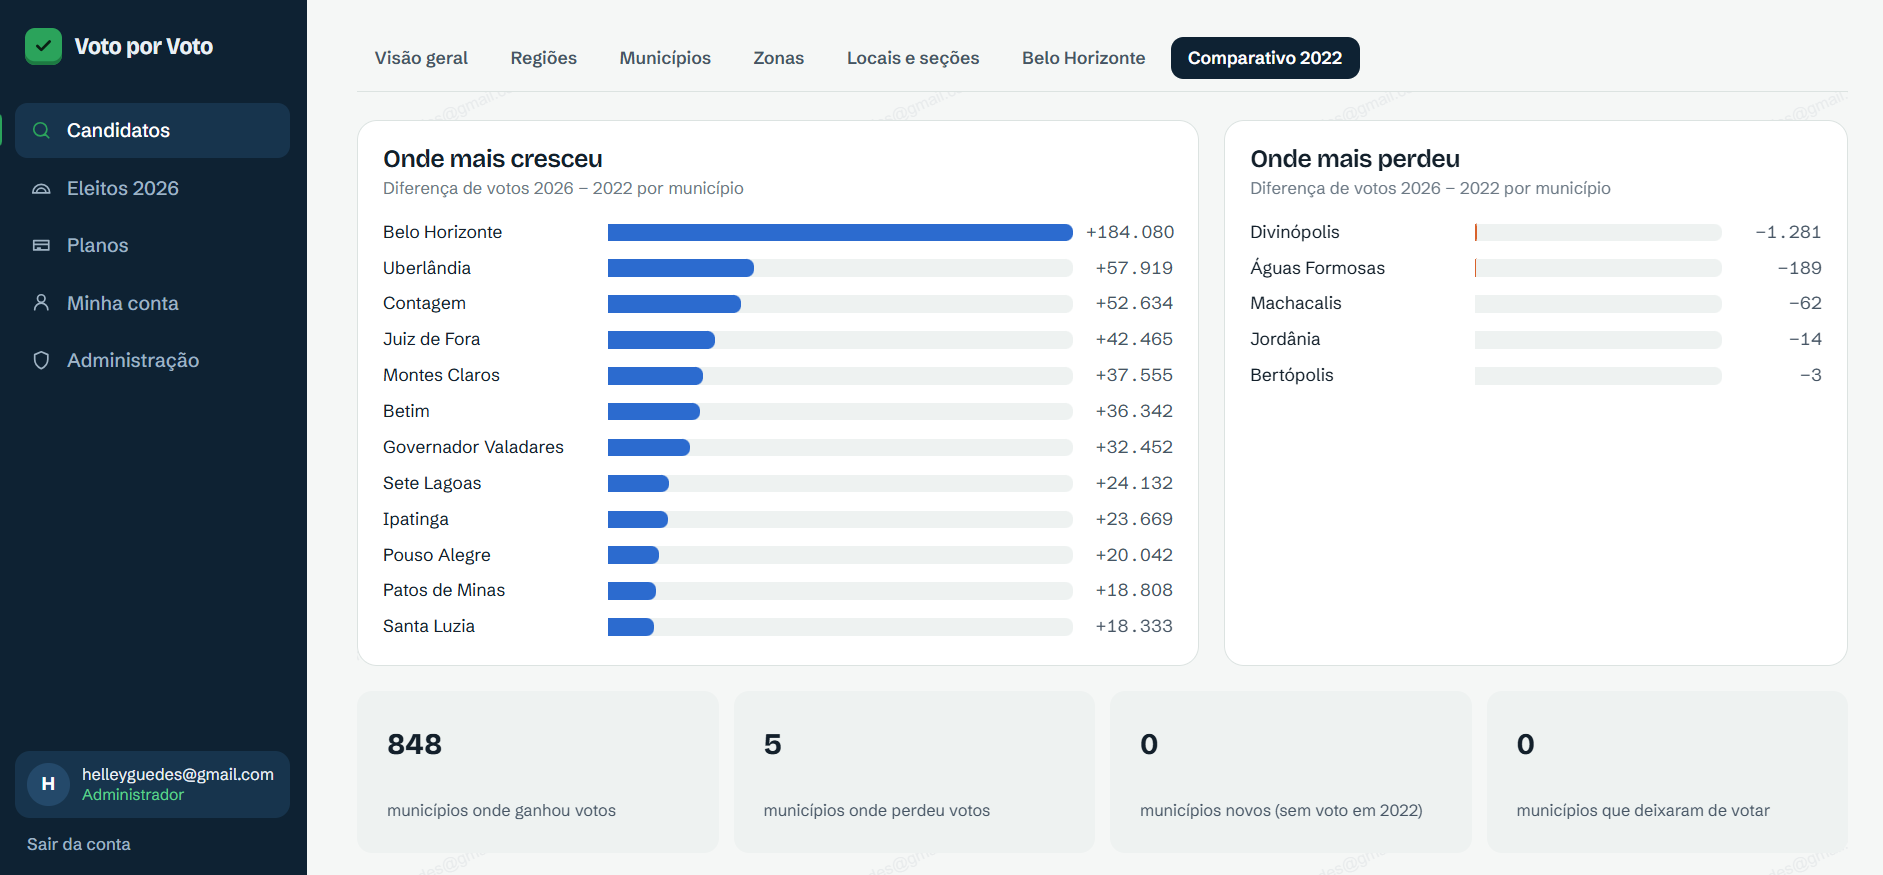The image size is (1883, 875).
Task: Select the Municípios tab
Action: coord(665,58)
